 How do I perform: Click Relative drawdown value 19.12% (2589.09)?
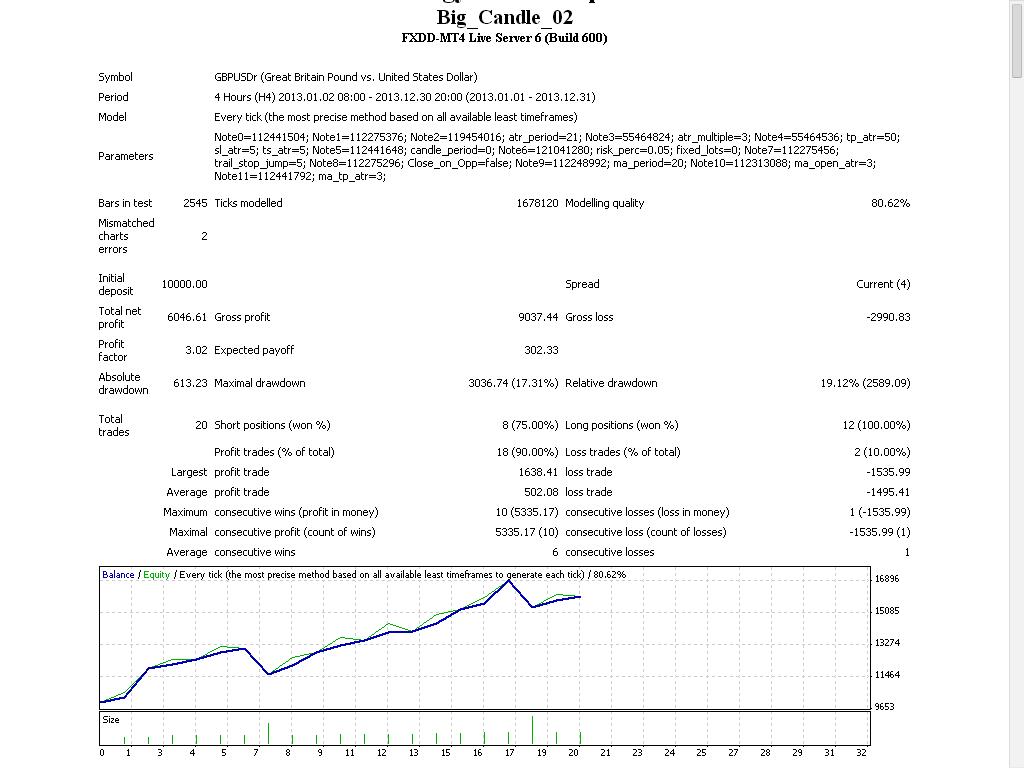865,383
